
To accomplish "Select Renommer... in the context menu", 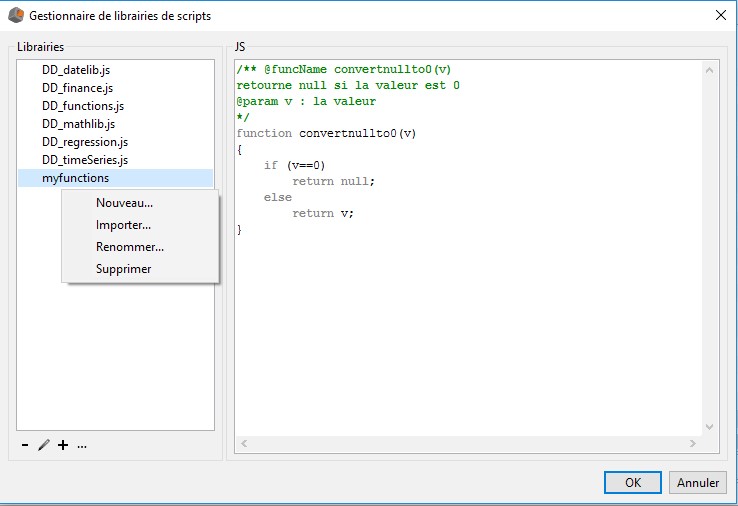I will (129, 247).
